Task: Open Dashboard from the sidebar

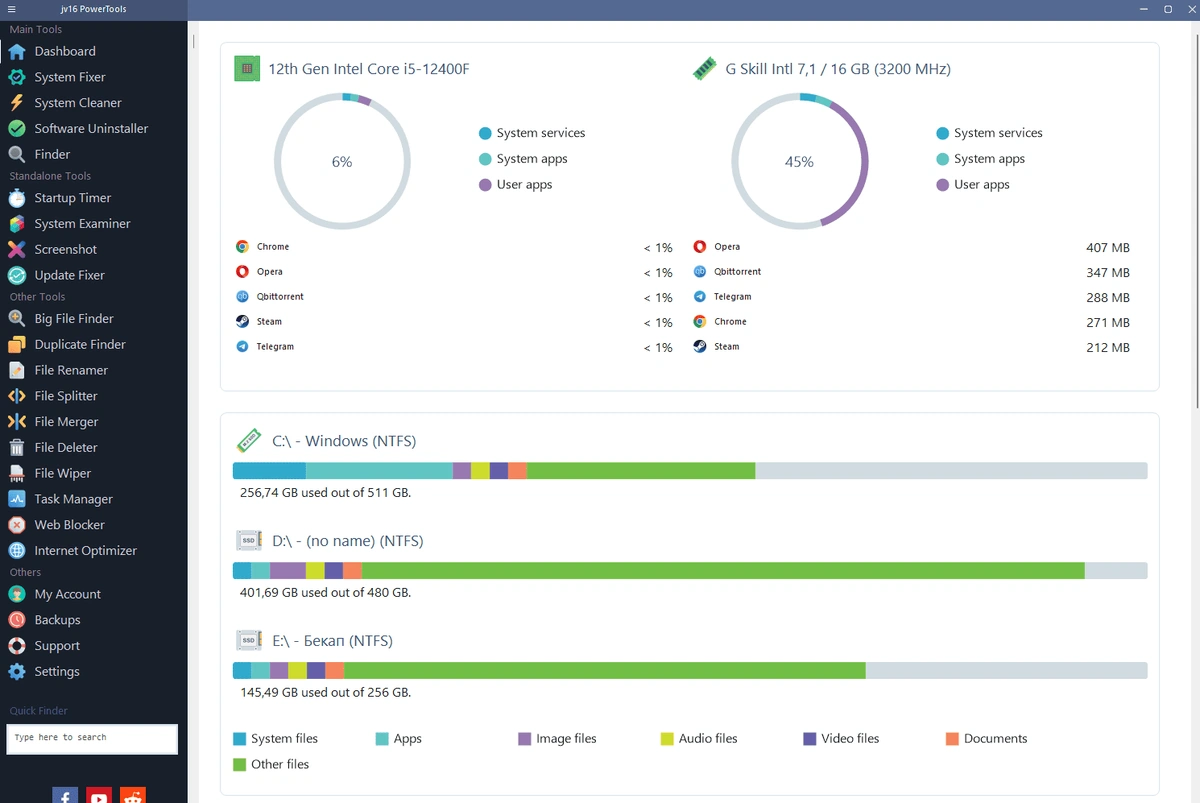Action: (x=65, y=51)
